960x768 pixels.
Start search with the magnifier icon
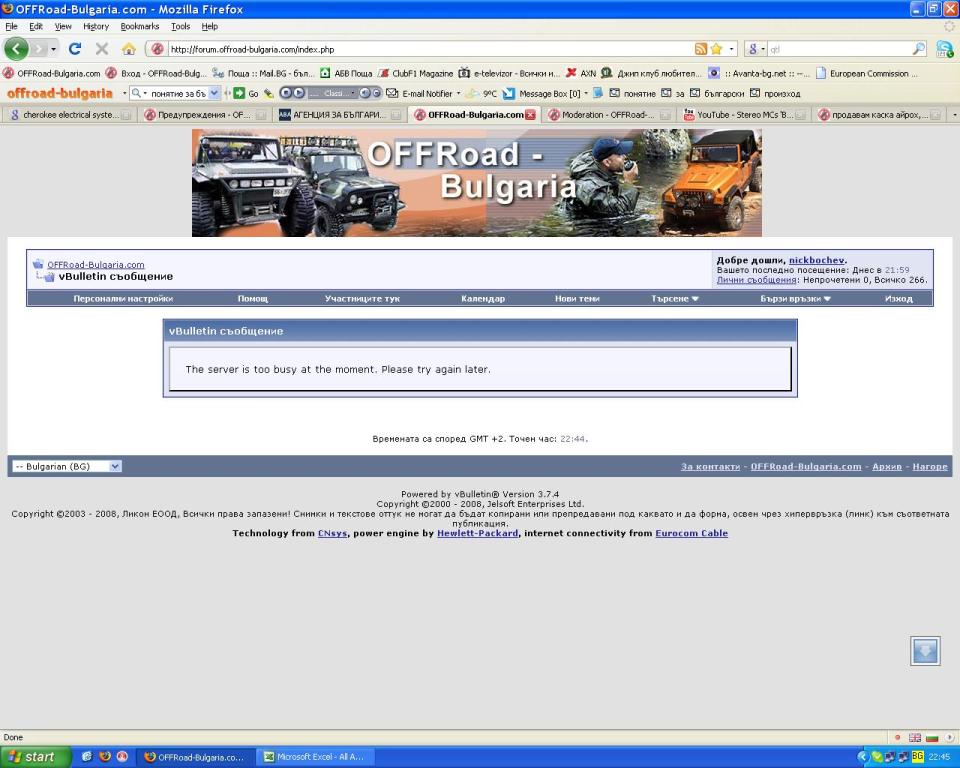click(x=918, y=49)
